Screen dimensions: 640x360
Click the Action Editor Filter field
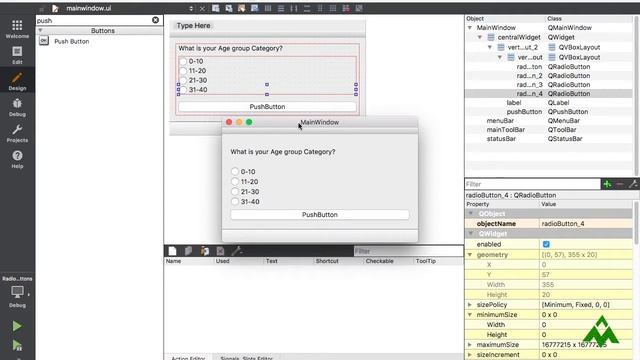(x=408, y=251)
